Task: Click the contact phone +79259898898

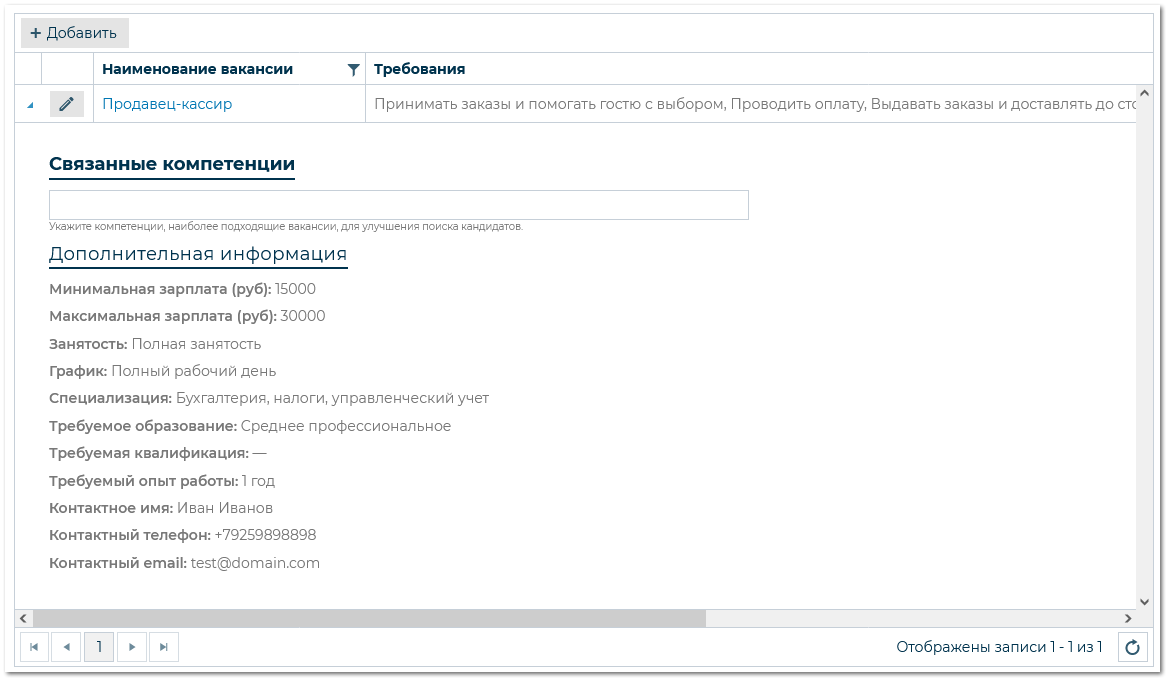Action: 265,535
